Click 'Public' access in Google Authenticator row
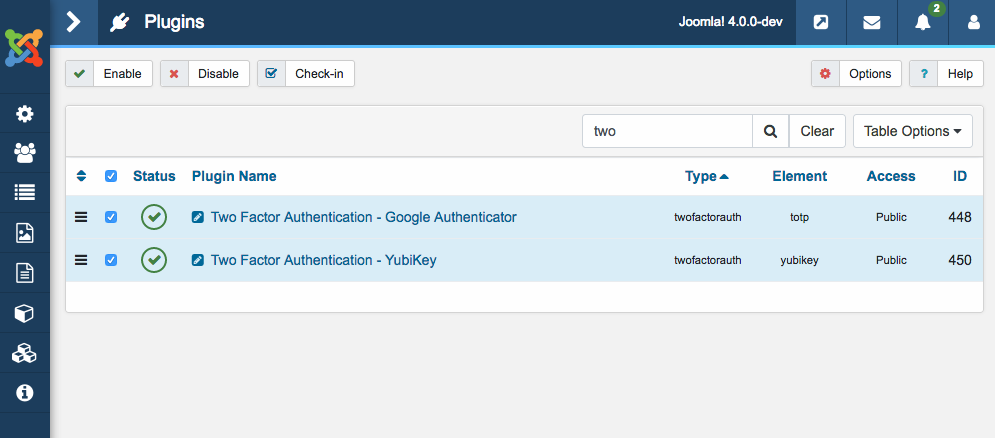Screen dimensions: 995x438 coord(891,217)
